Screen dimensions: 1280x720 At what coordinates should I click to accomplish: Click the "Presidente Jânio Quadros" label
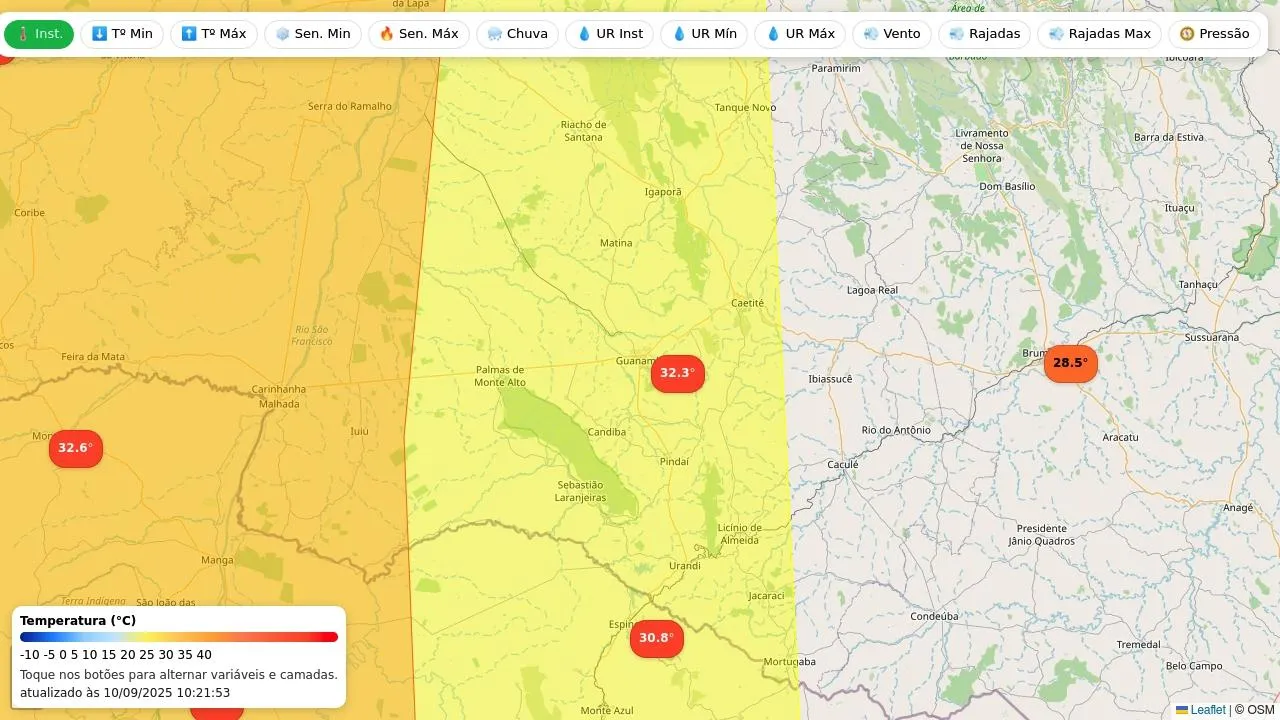coord(1041,535)
